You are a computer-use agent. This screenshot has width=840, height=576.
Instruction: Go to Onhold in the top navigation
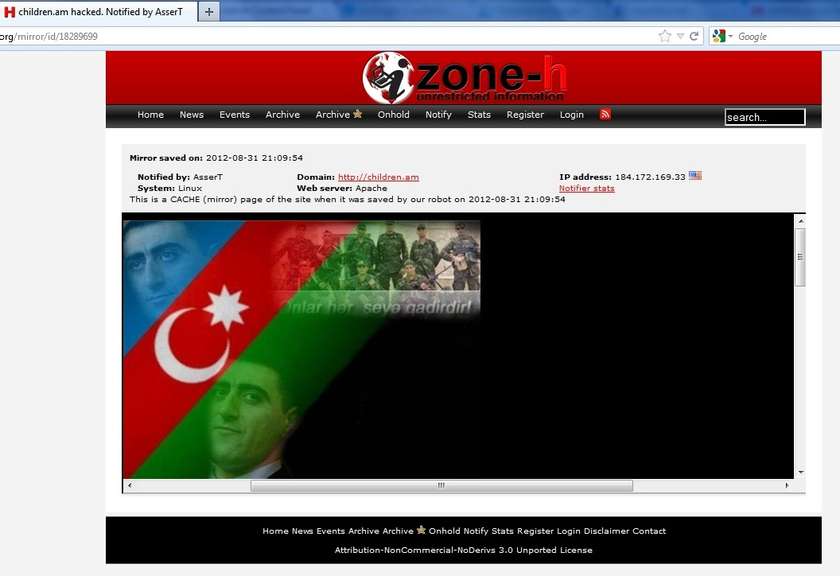tap(393, 115)
